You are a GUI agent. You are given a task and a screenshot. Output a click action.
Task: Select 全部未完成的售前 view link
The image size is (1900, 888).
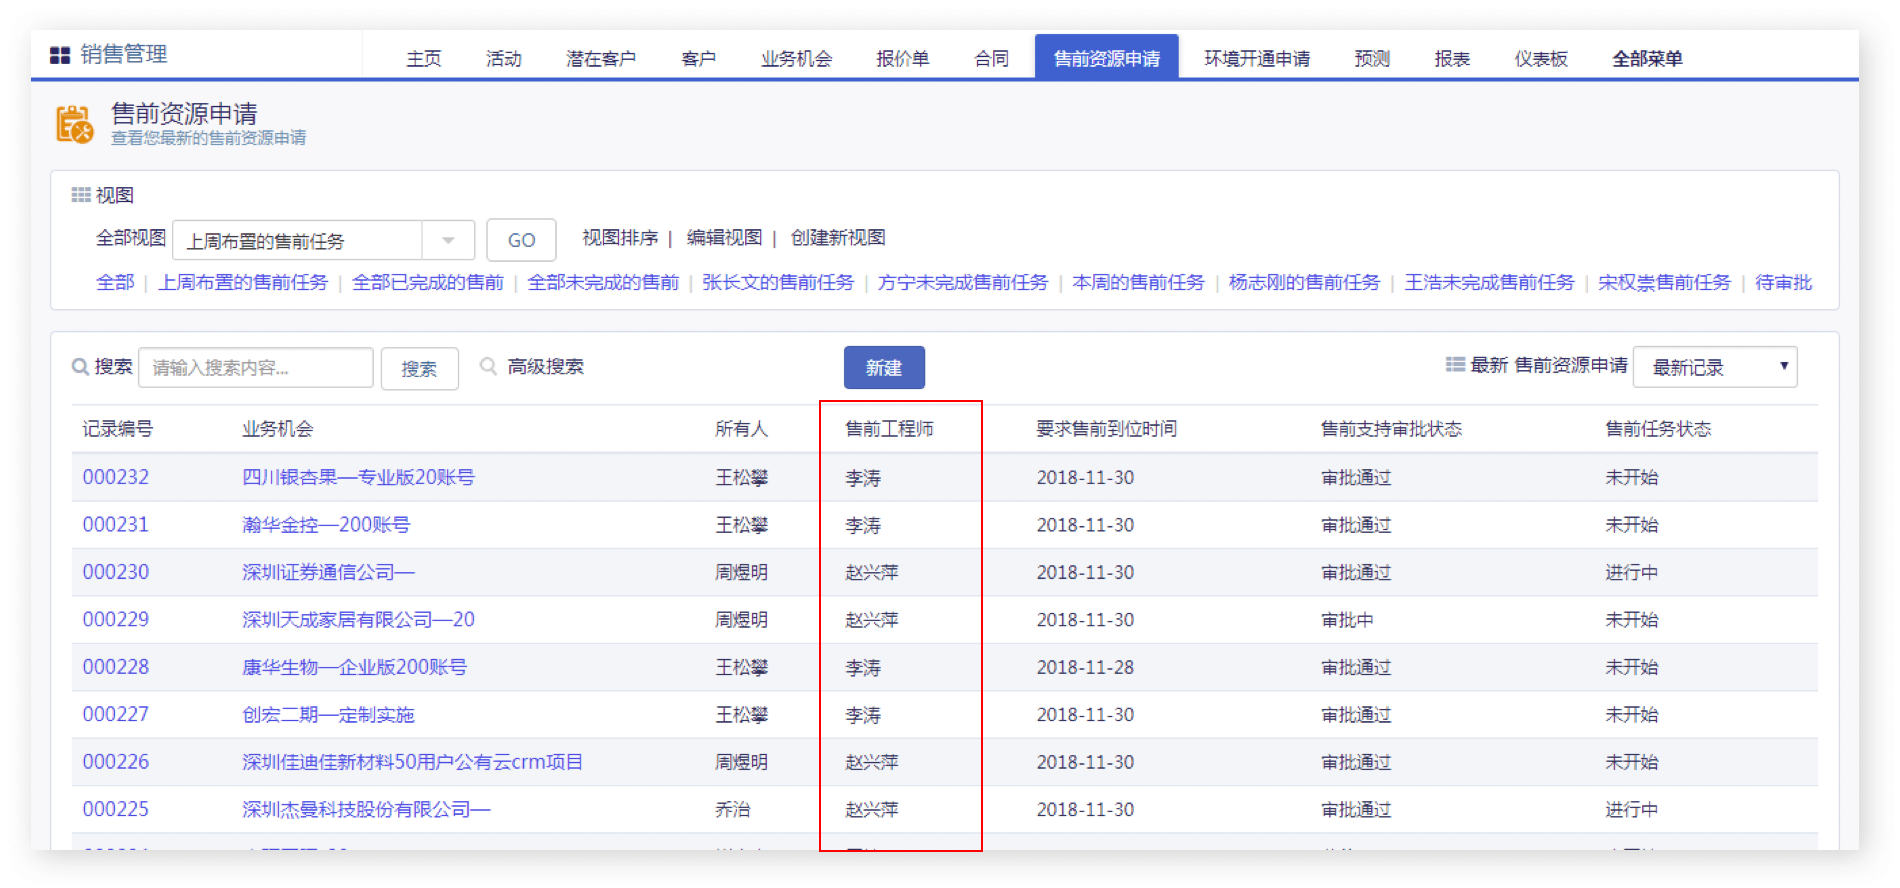coord(603,283)
